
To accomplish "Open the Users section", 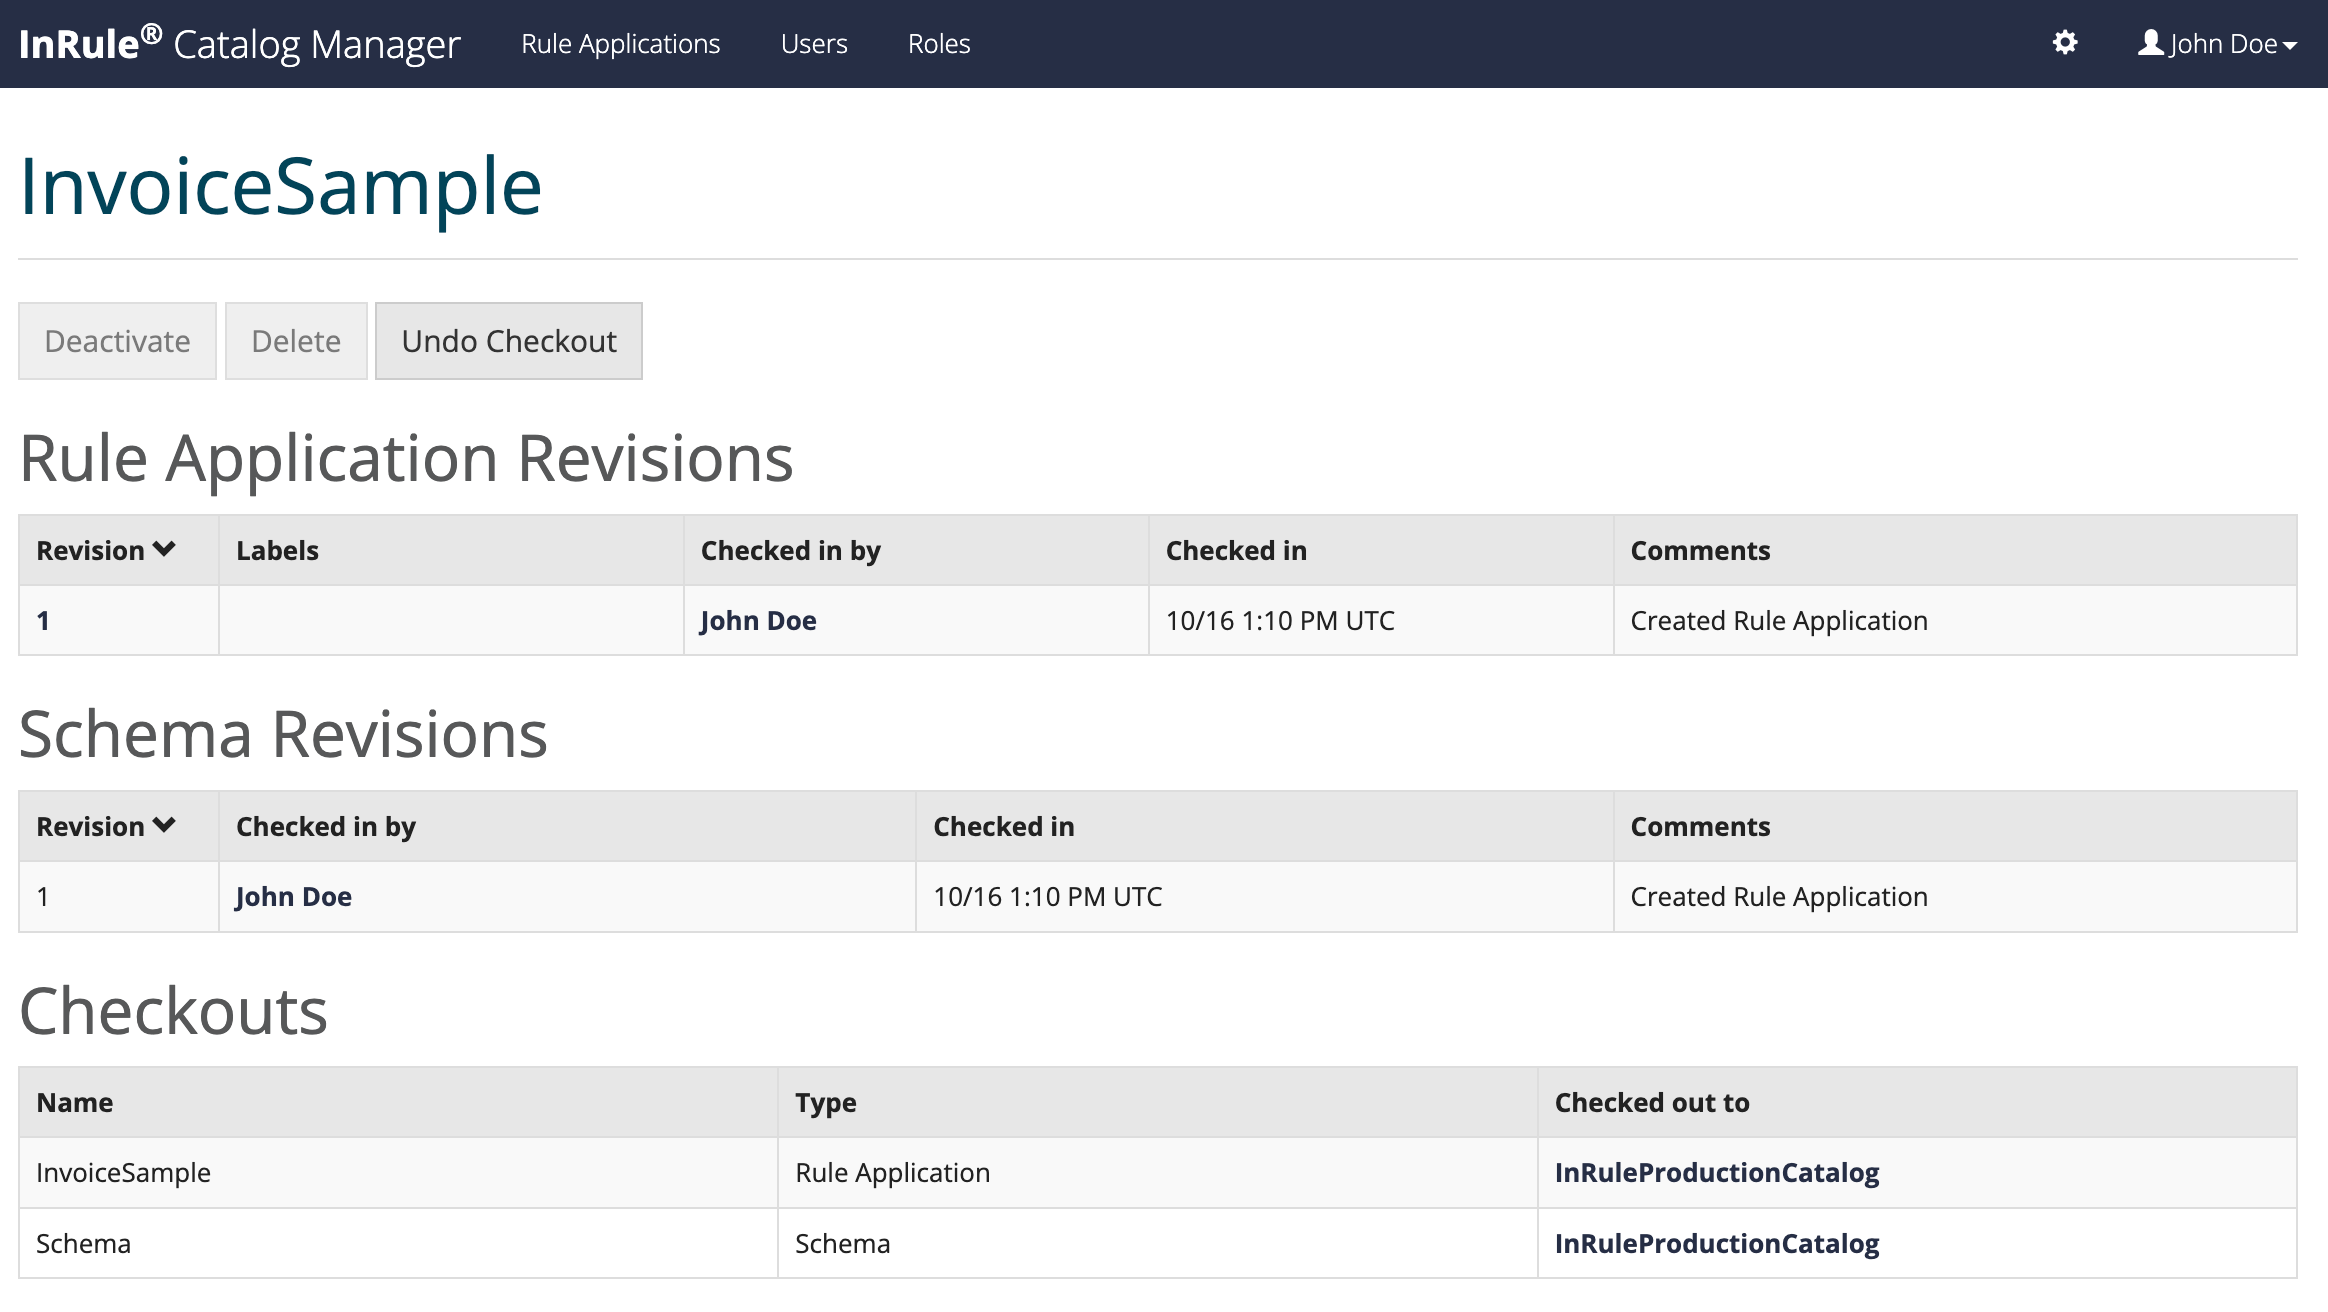I will click(814, 43).
